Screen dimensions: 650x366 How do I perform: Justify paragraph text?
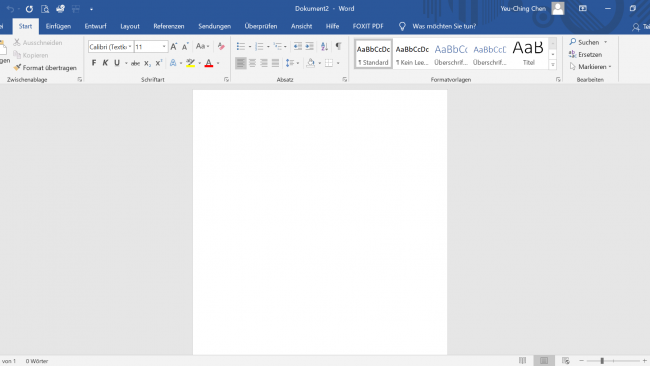point(275,63)
